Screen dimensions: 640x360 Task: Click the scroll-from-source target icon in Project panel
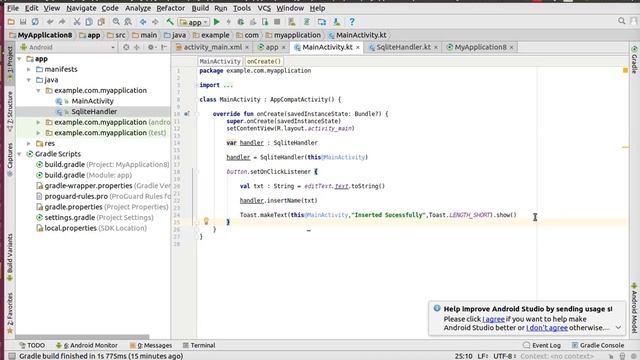(126, 47)
